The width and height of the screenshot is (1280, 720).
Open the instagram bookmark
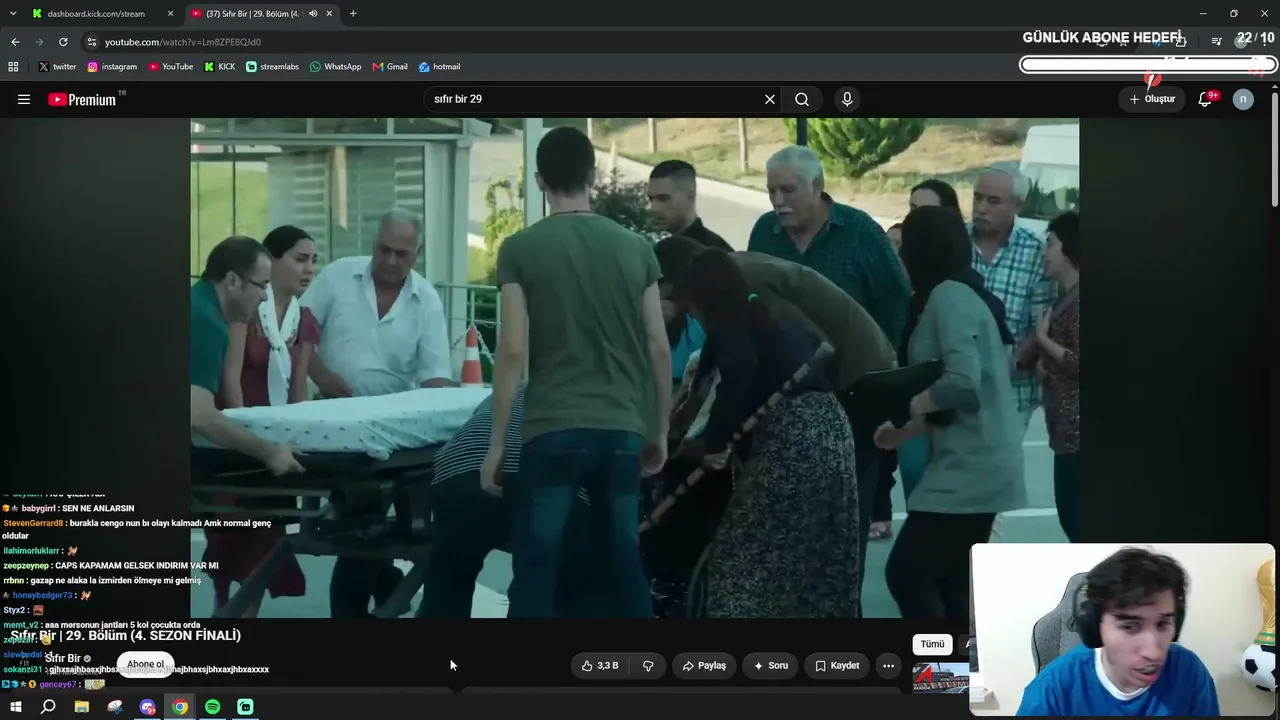tap(112, 67)
